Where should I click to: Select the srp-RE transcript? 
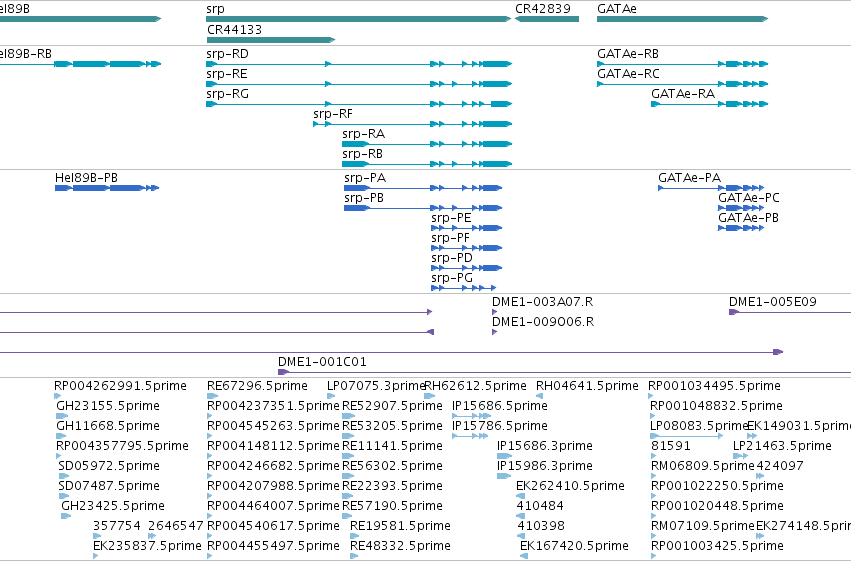359,84
